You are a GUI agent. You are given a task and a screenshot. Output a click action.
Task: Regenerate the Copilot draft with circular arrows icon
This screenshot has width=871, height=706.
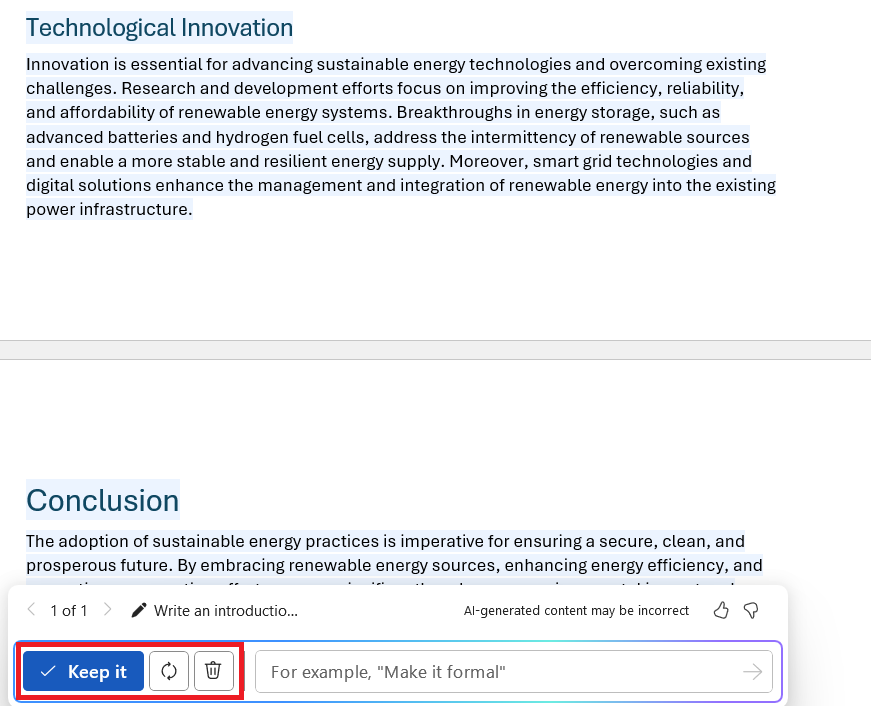169,671
